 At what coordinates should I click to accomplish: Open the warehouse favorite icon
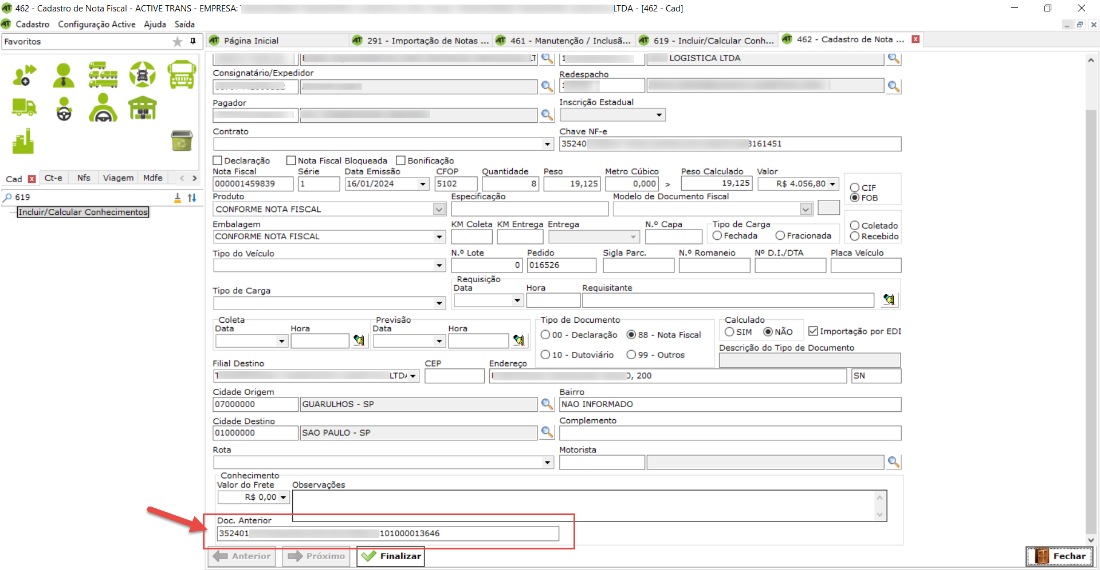click(142, 108)
